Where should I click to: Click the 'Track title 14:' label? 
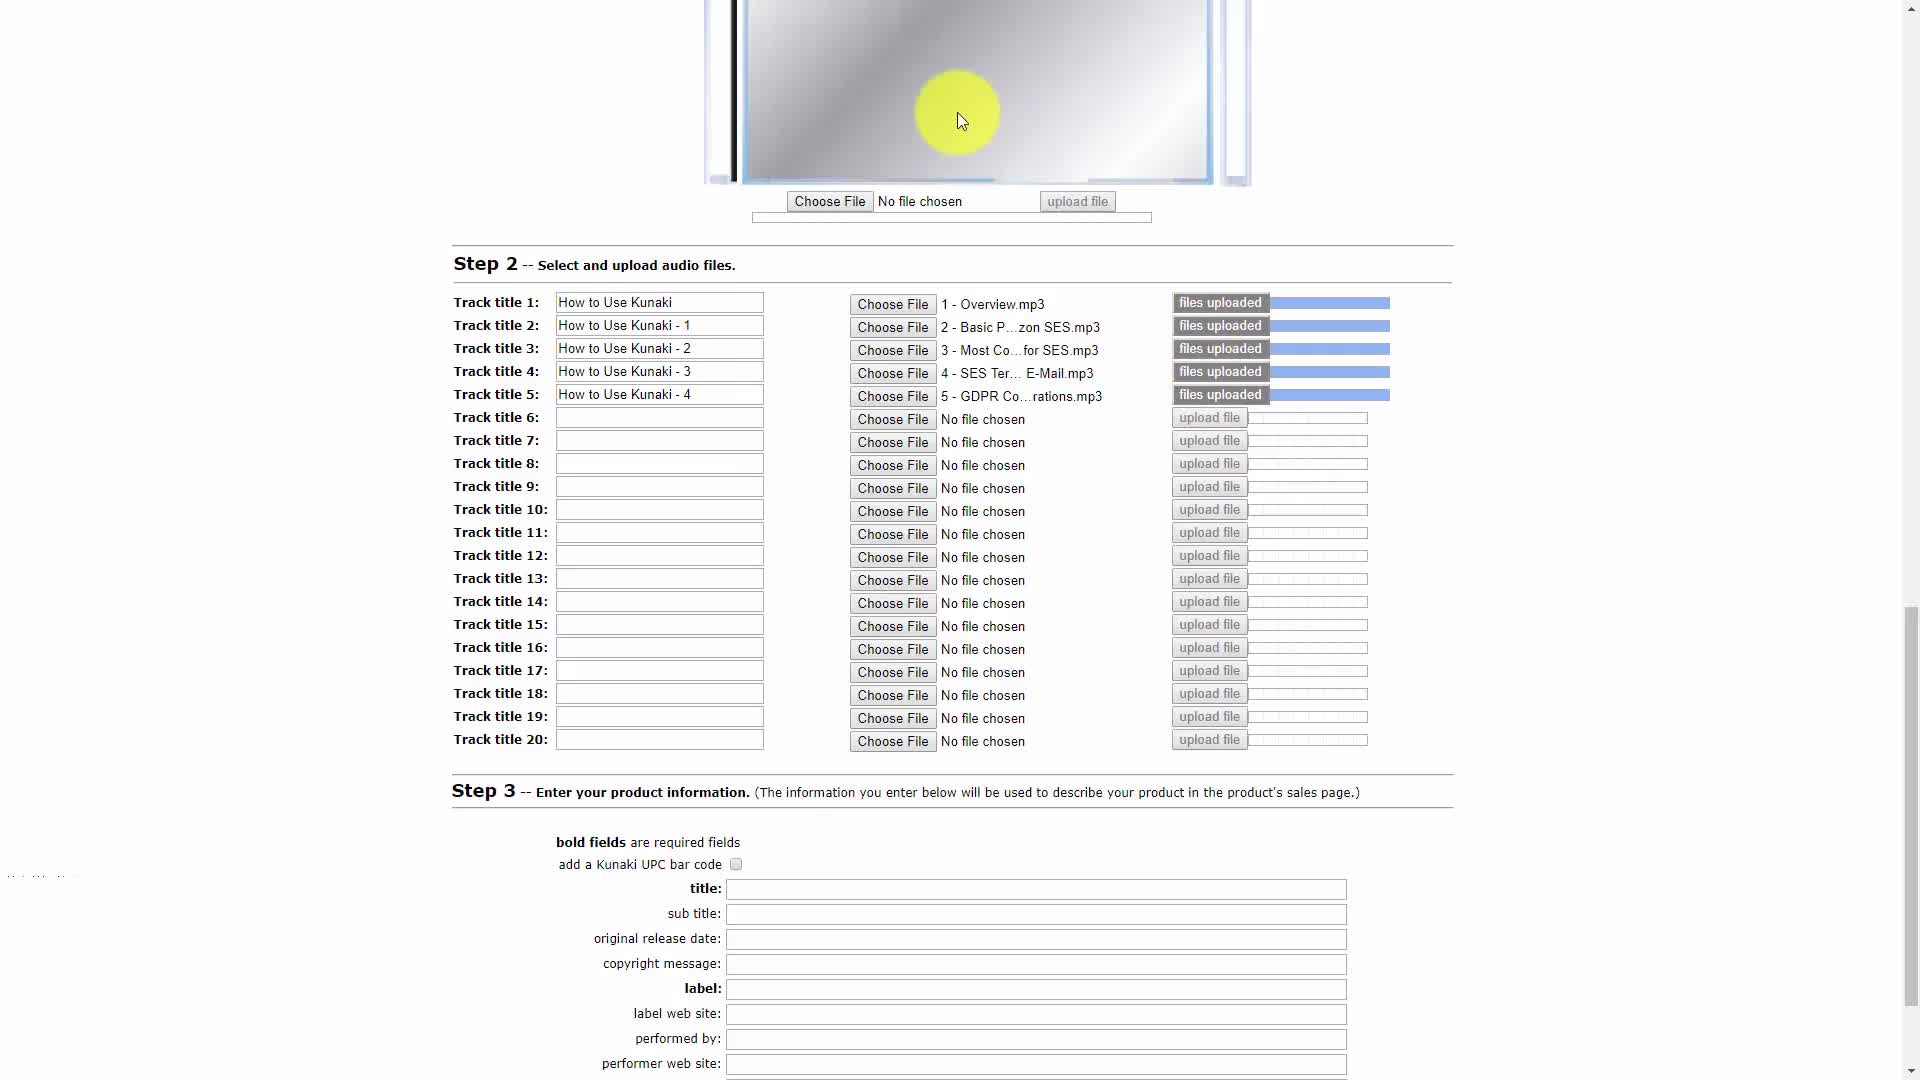[500, 601]
